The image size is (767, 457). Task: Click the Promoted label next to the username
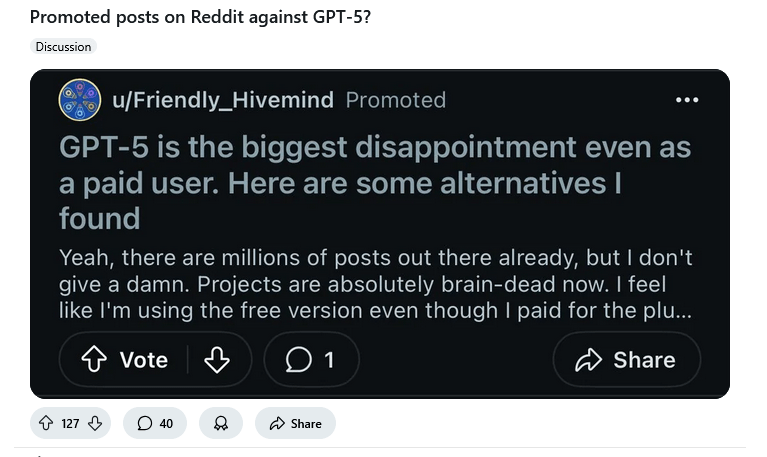tap(395, 100)
